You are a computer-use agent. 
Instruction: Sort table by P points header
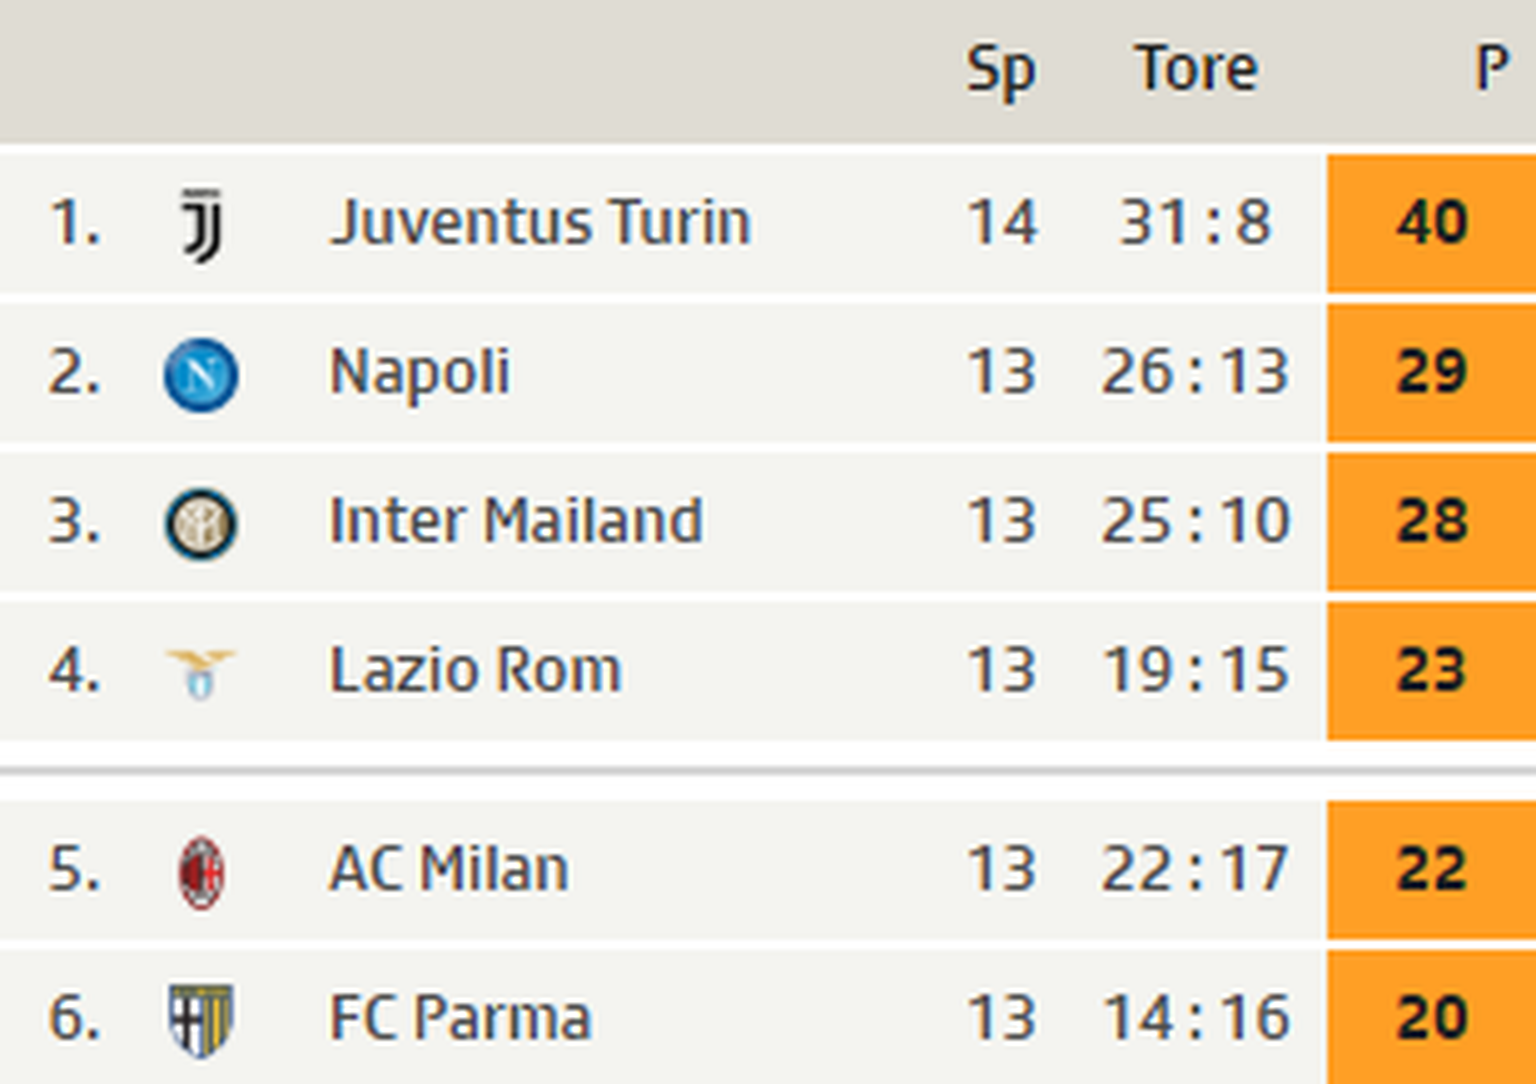point(1491,70)
